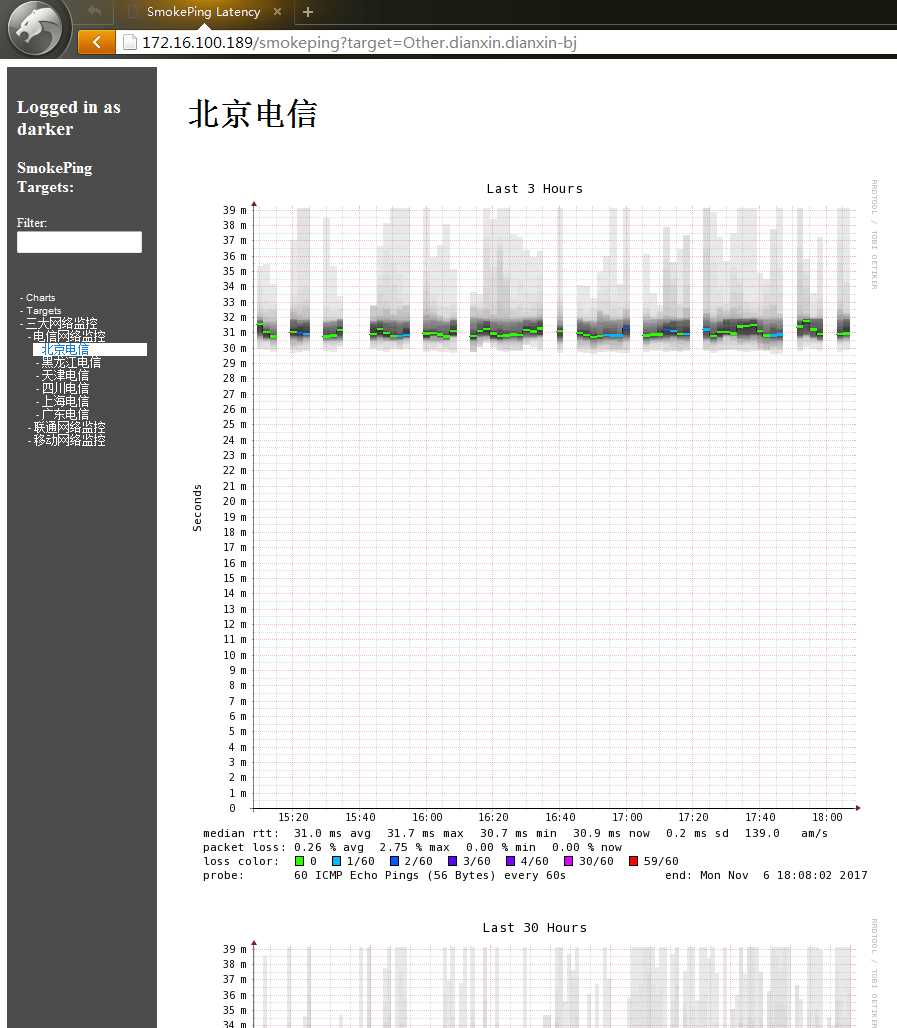Select 天津电信 target link
This screenshot has height=1028, width=897.
pos(65,376)
